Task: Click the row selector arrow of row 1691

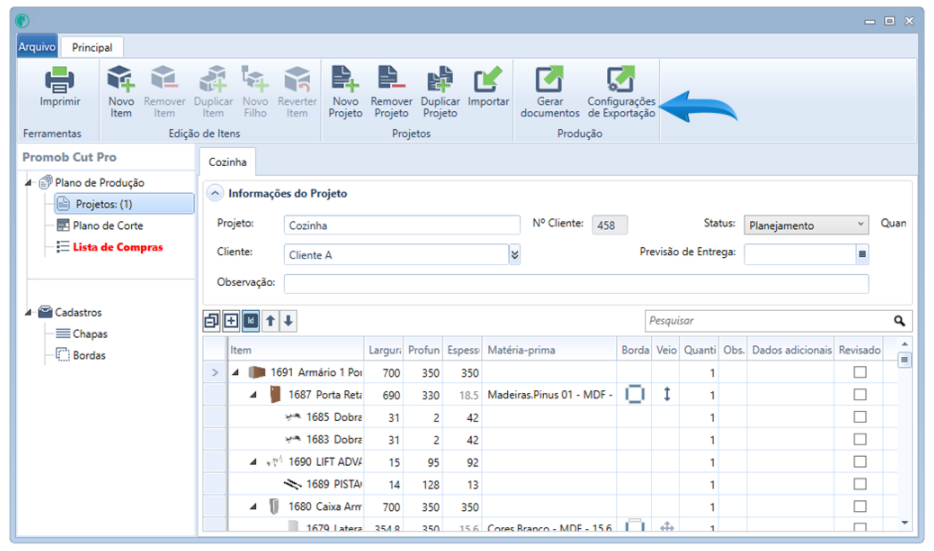Action: point(215,373)
